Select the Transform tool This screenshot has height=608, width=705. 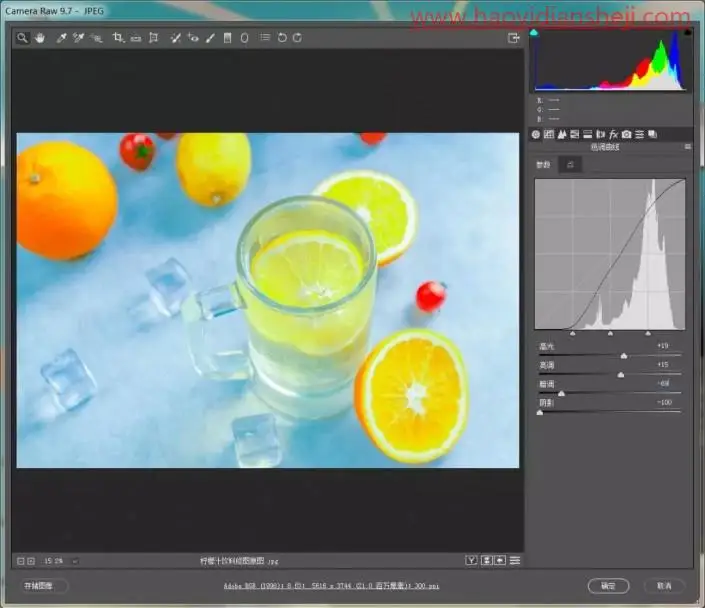[154, 38]
